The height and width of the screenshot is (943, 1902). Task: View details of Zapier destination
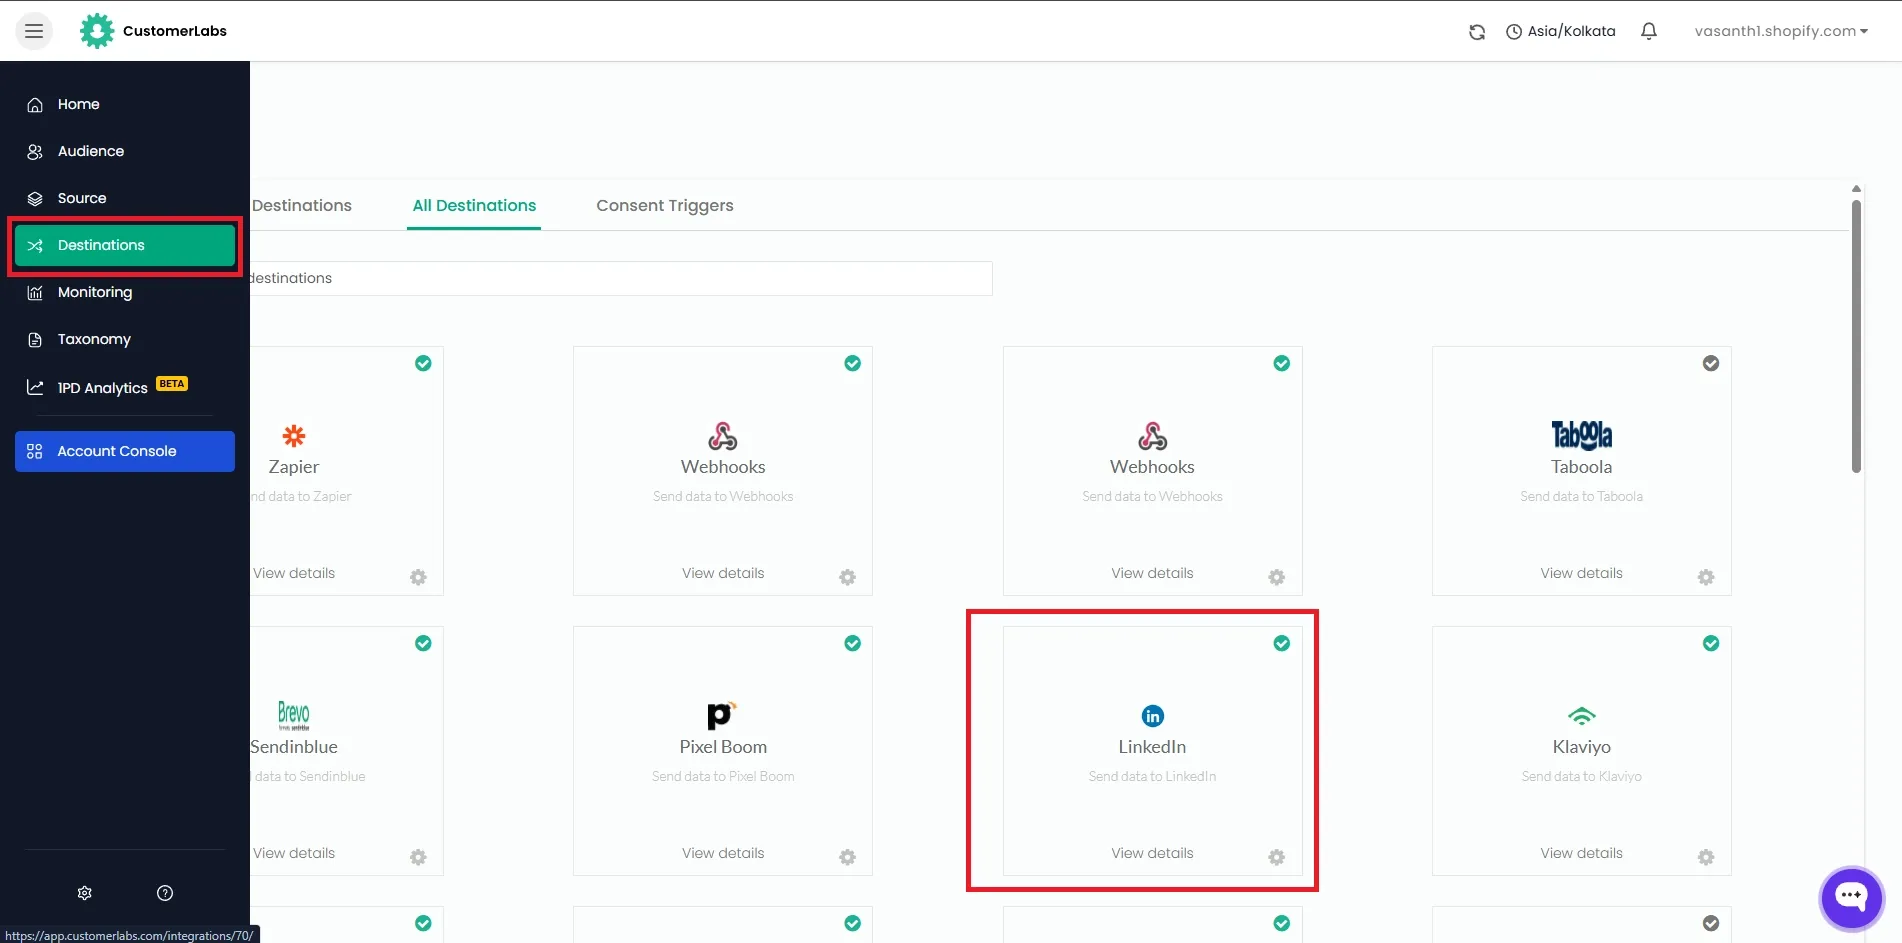[294, 573]
